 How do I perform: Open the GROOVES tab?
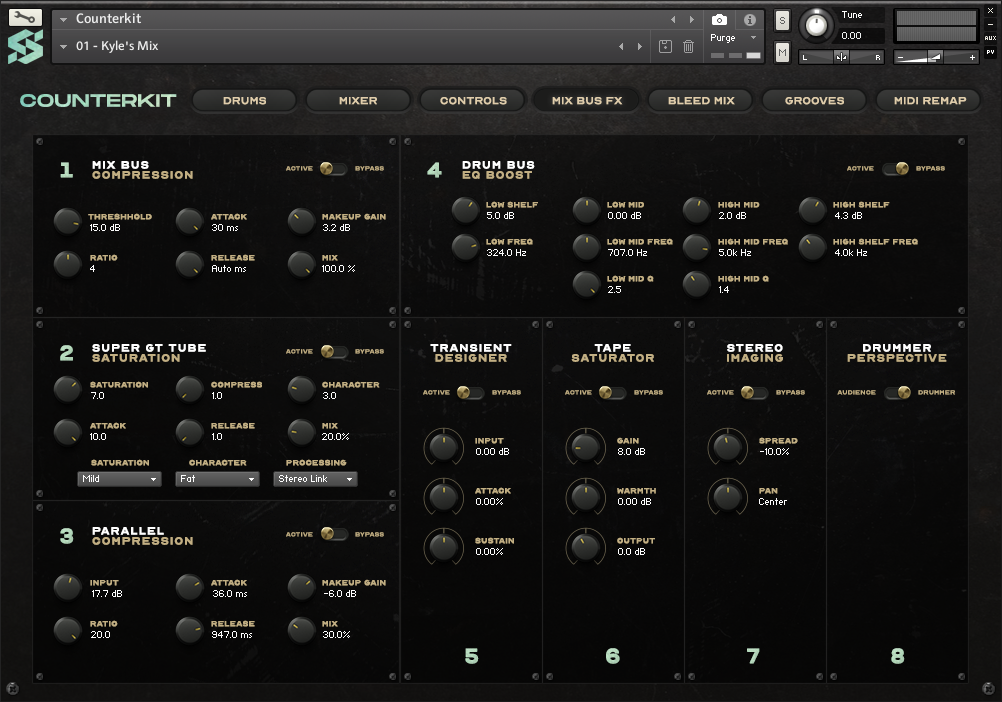[x=813, y=100]
